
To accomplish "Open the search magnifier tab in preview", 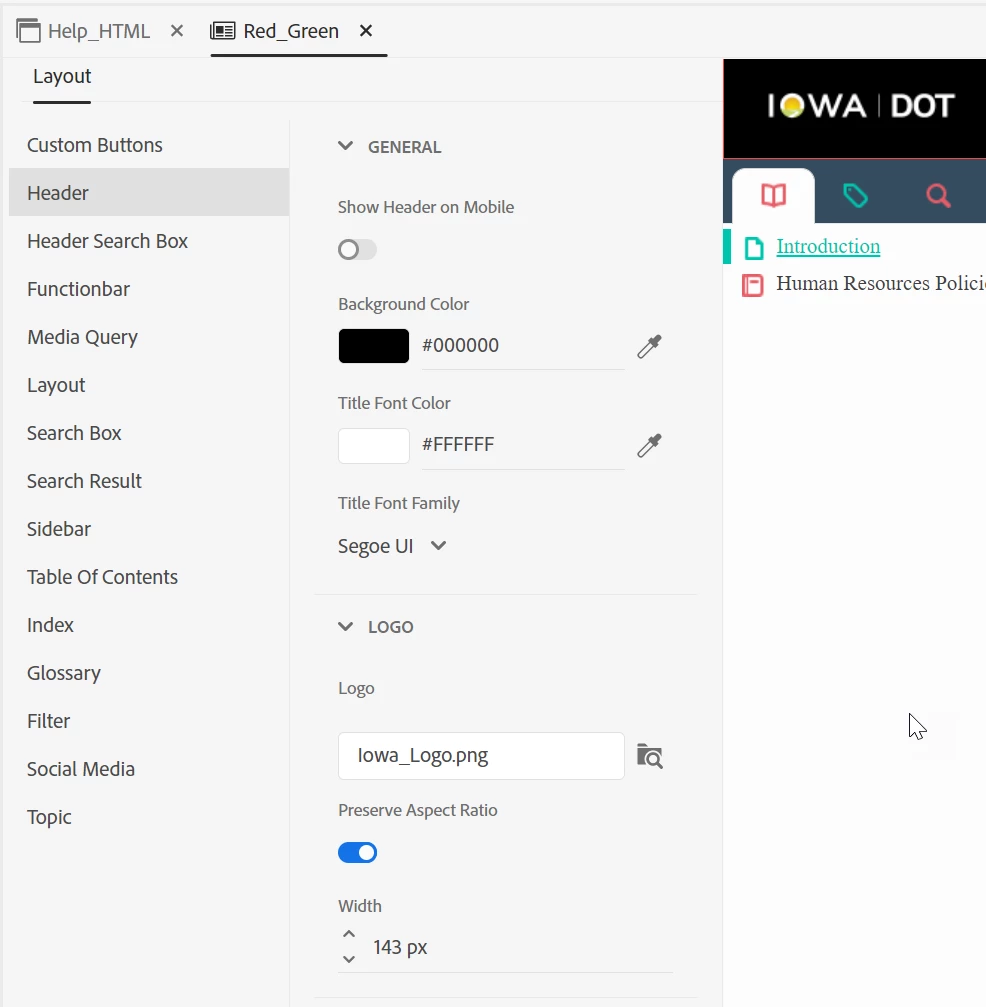I will click(x=938, y=195).
